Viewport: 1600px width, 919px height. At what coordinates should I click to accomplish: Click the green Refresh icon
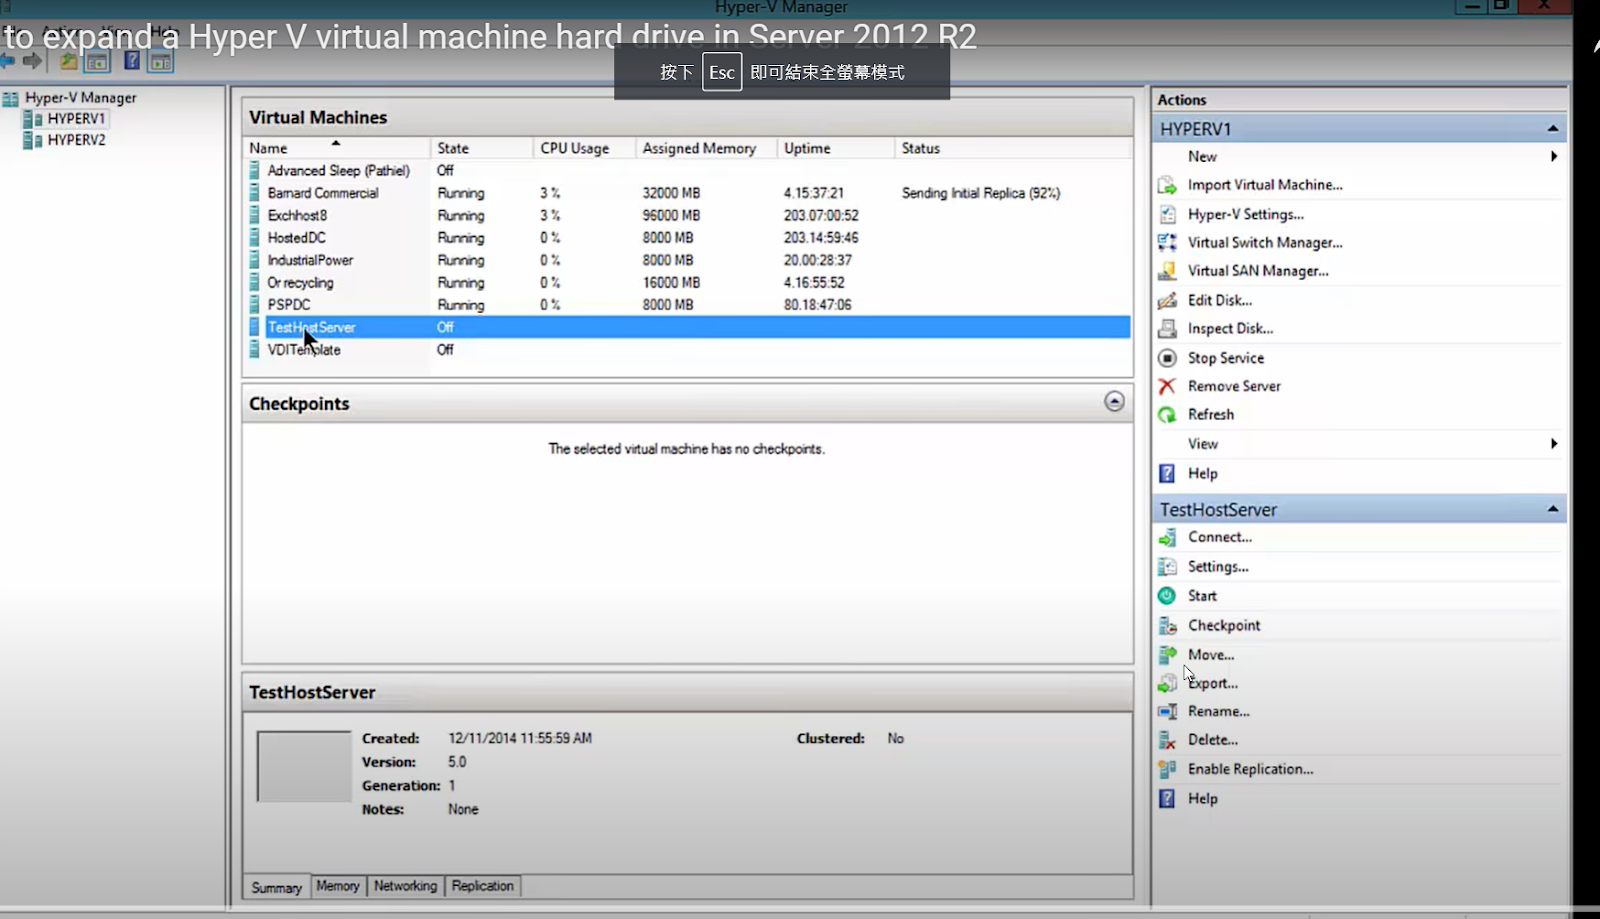(x=1167, y=414)
